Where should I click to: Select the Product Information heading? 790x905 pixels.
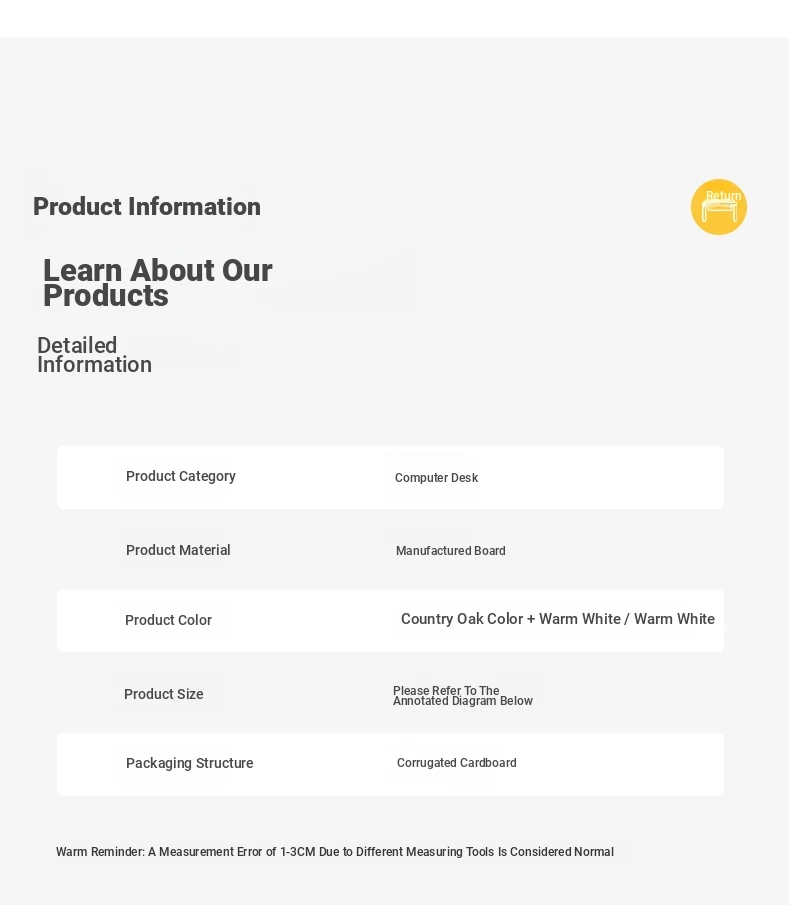147,207
